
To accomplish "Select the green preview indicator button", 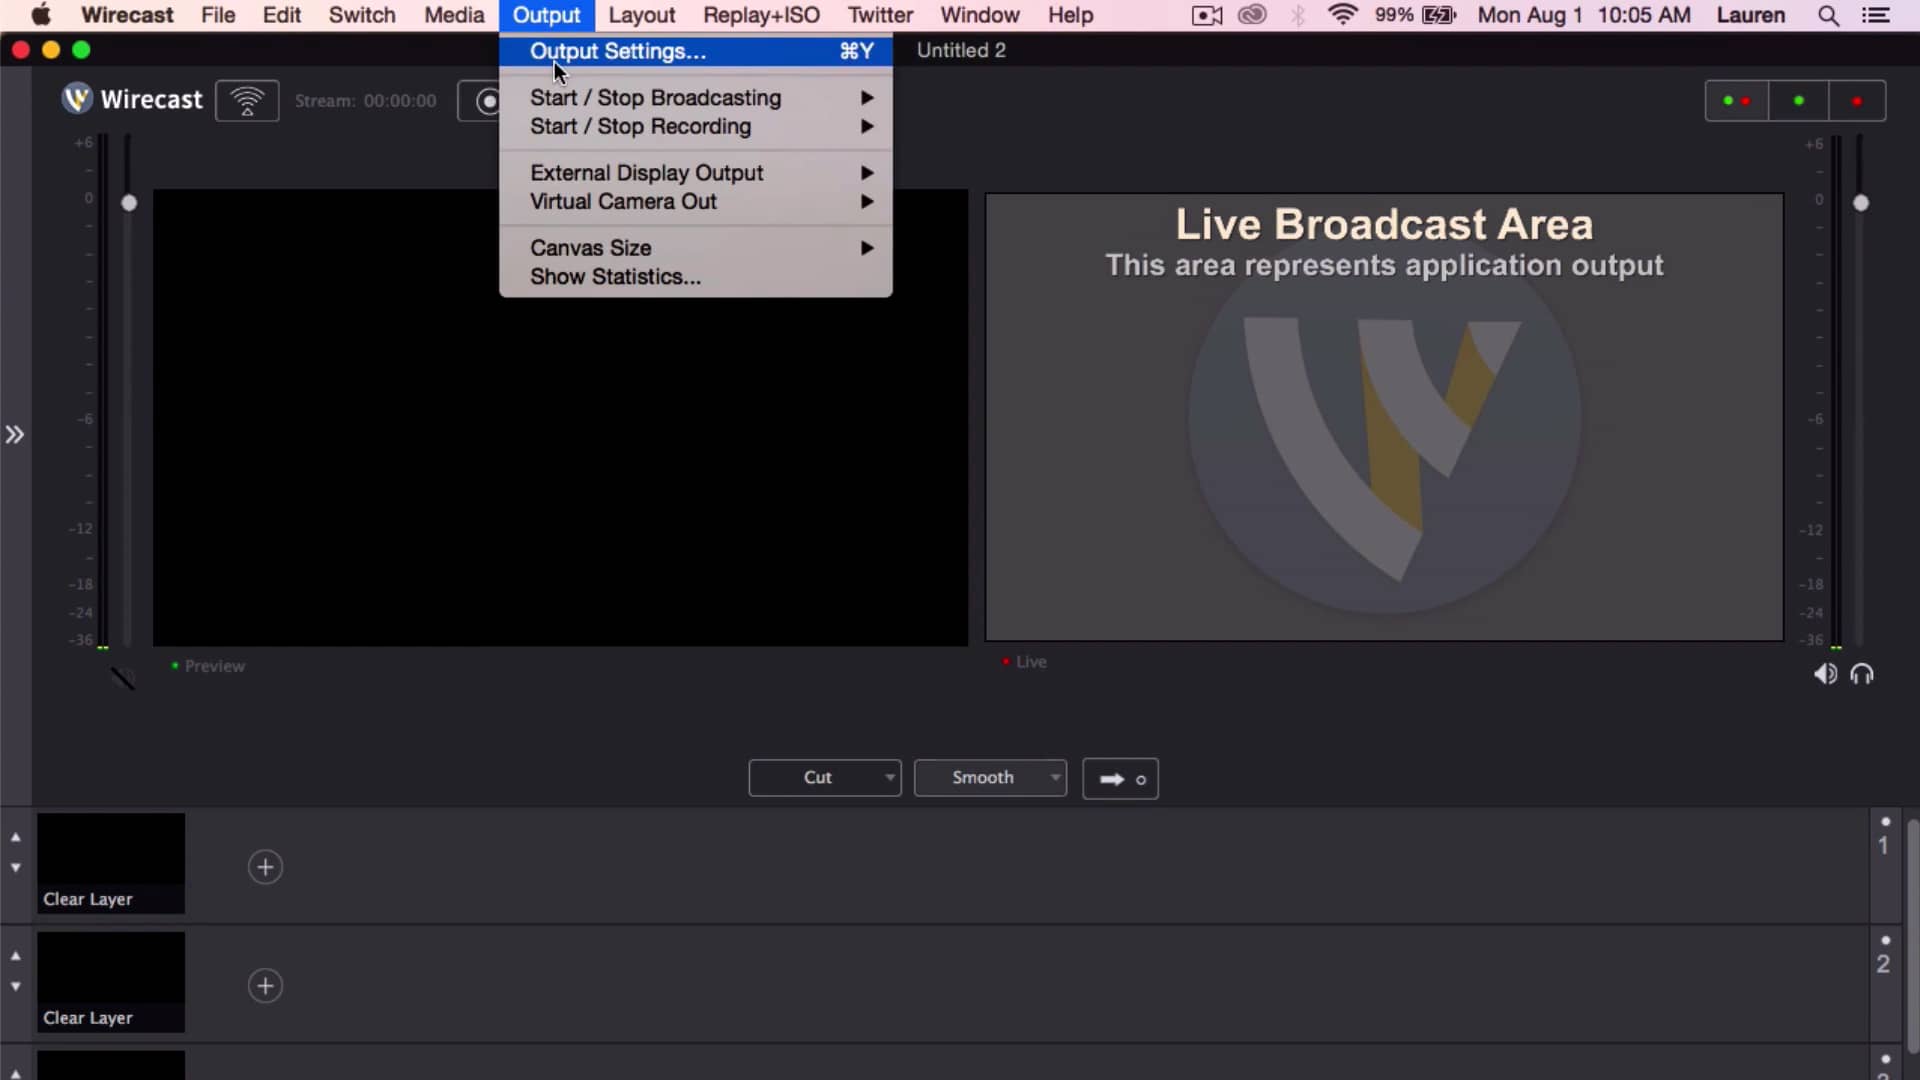I will coord(1799,100).
